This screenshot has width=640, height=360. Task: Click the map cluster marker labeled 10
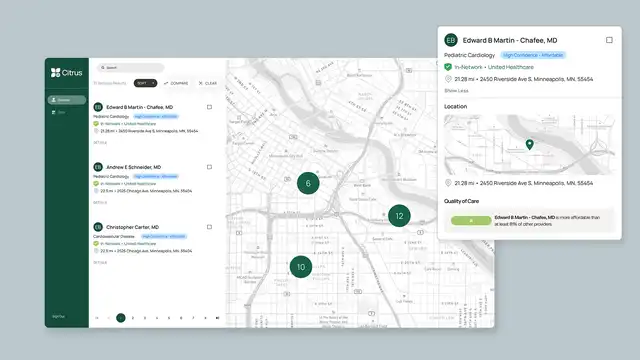click(301, 267)
